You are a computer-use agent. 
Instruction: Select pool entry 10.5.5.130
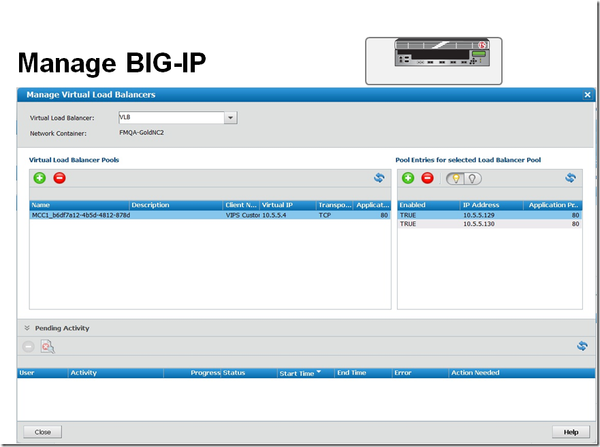[x=490, y=224]
